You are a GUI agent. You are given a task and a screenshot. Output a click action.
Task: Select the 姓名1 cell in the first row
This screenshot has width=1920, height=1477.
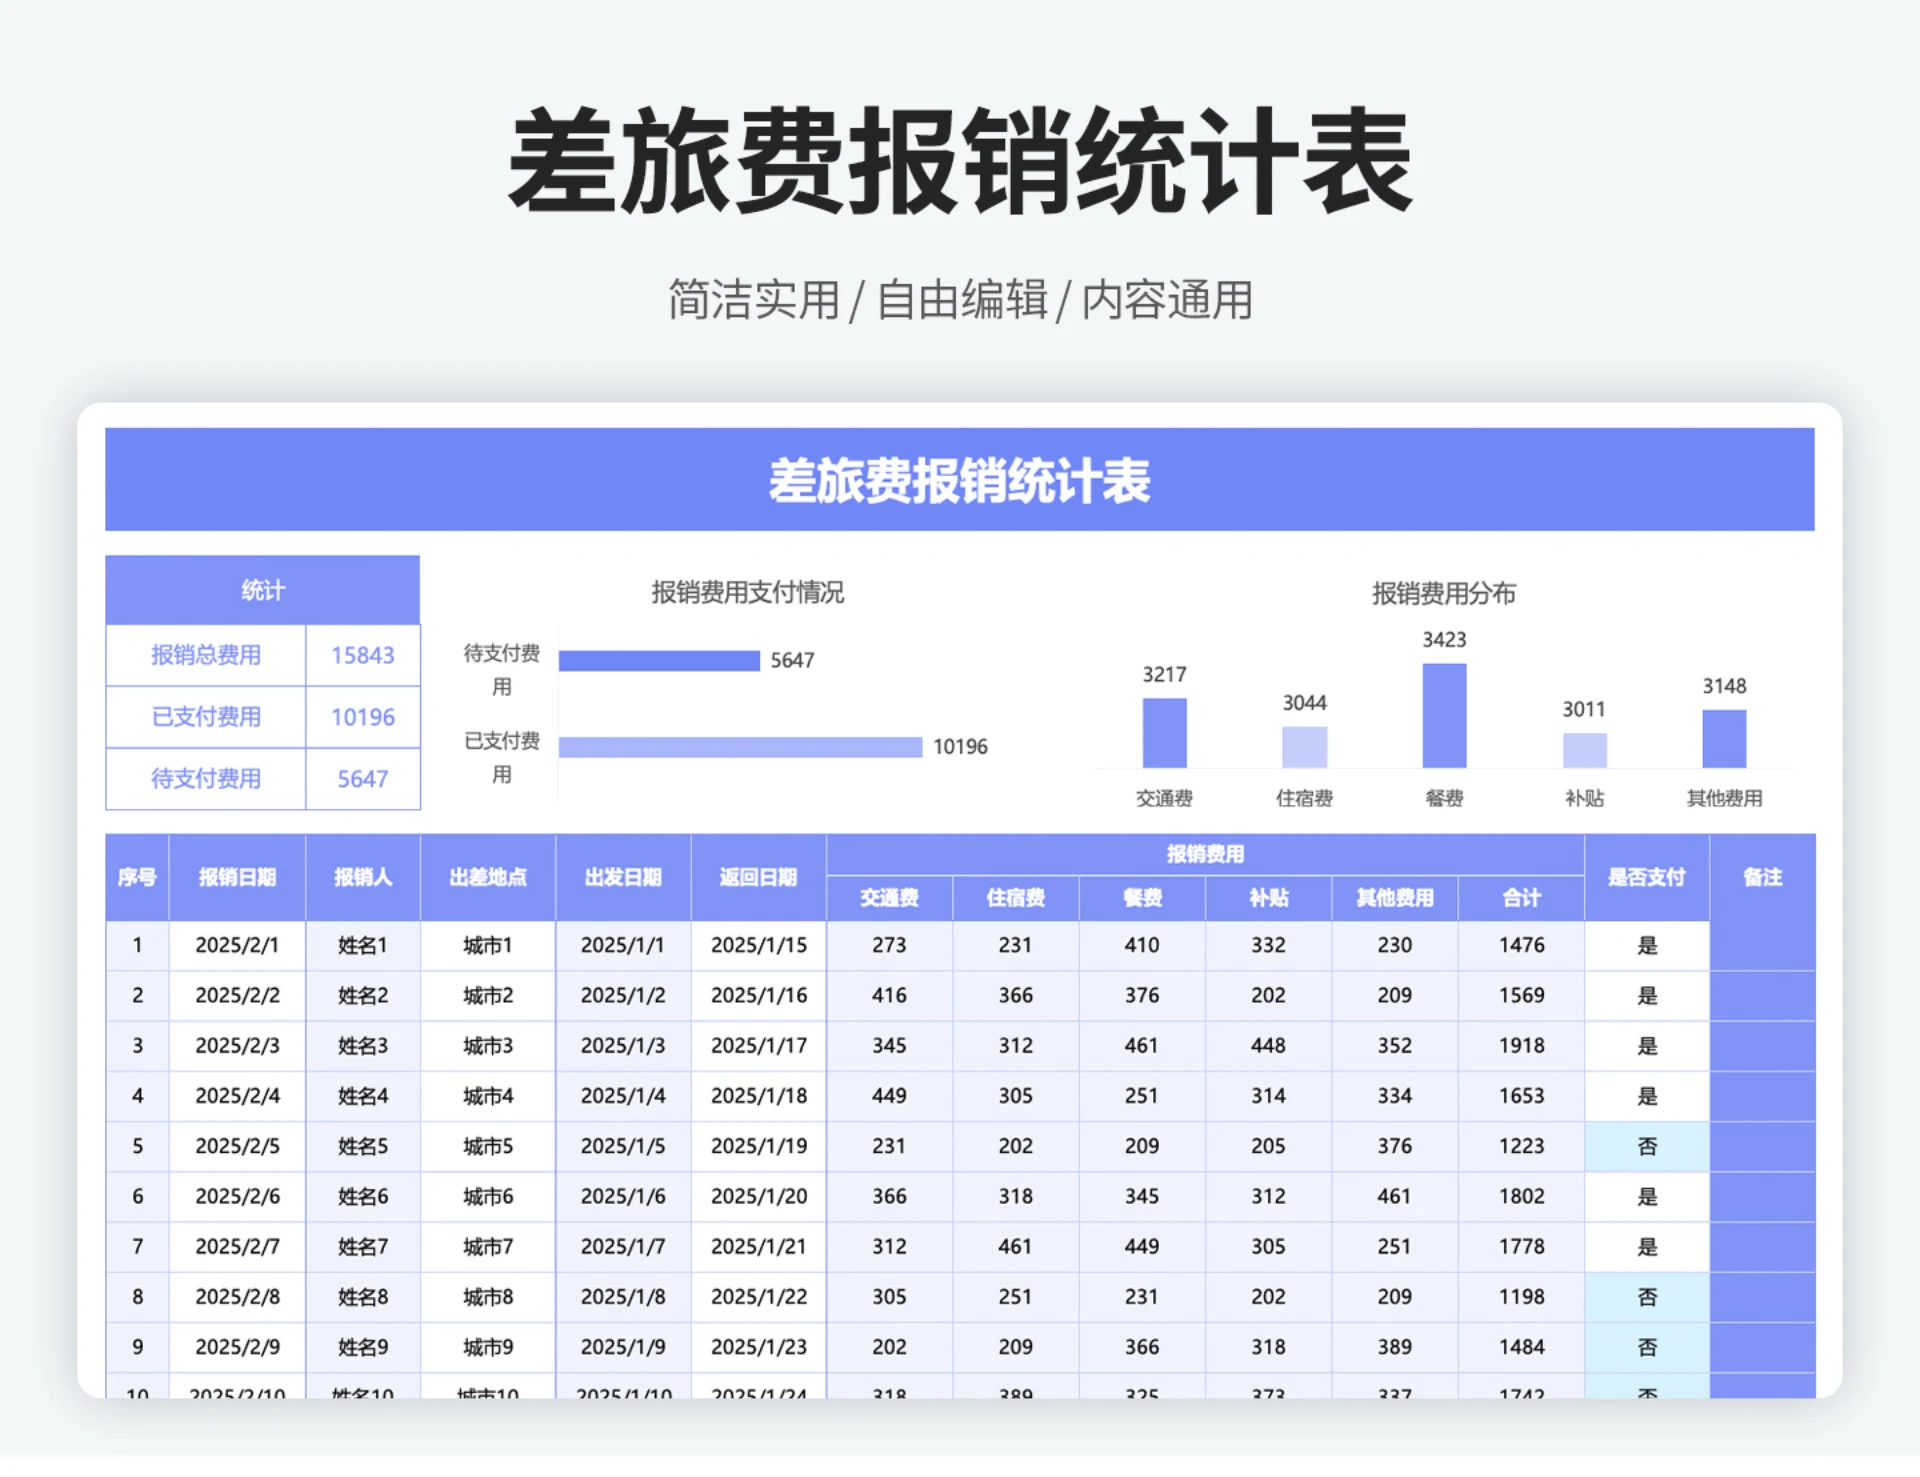pyautogui.click(x=363, y=945)
